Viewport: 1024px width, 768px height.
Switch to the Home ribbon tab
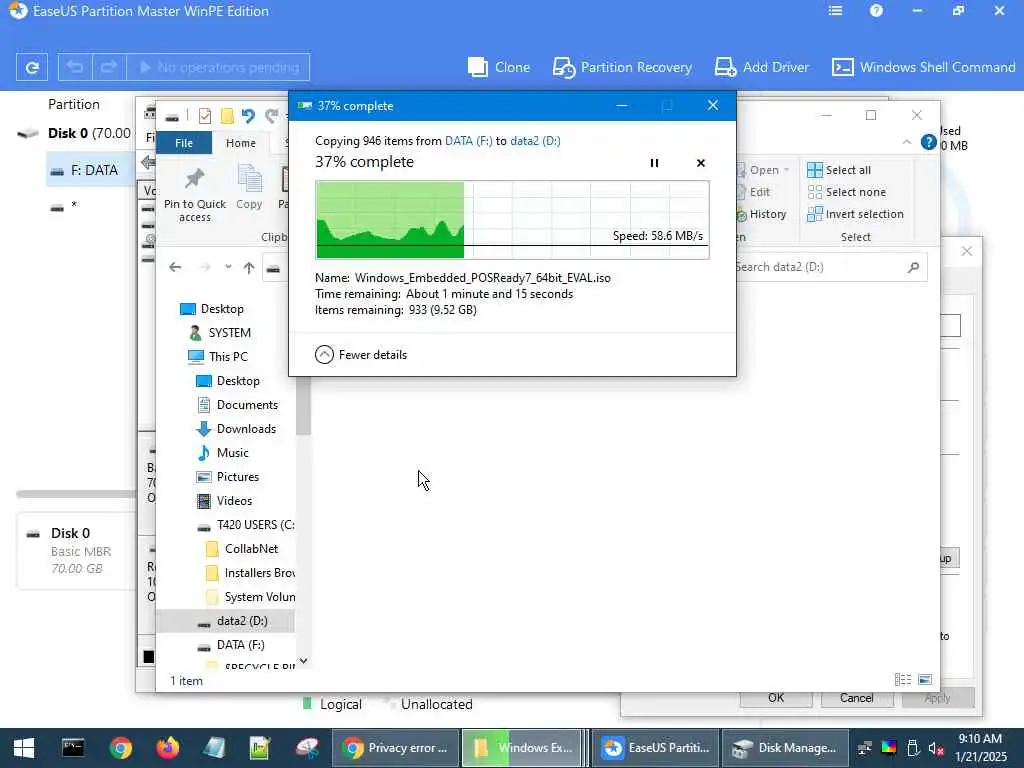[x=240, y=143]
